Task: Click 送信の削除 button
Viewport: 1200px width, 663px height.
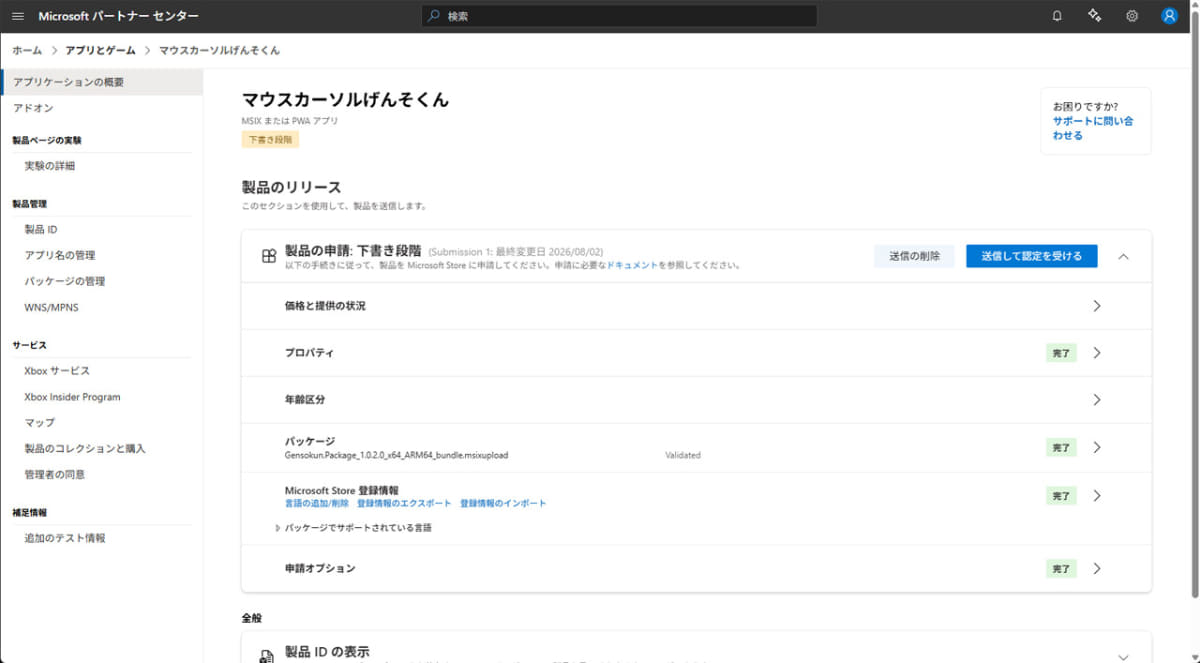Action: [914, 256]
